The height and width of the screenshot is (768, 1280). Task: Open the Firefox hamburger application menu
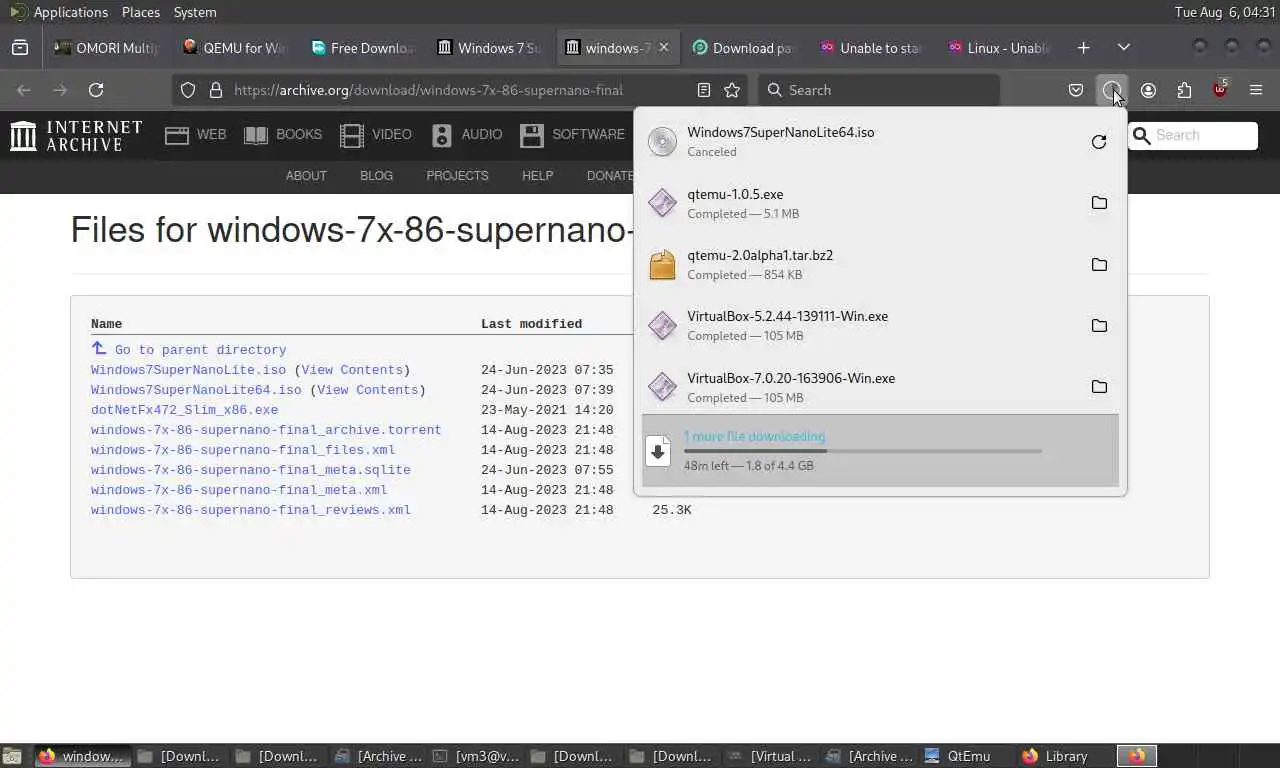coord(1256,90)
